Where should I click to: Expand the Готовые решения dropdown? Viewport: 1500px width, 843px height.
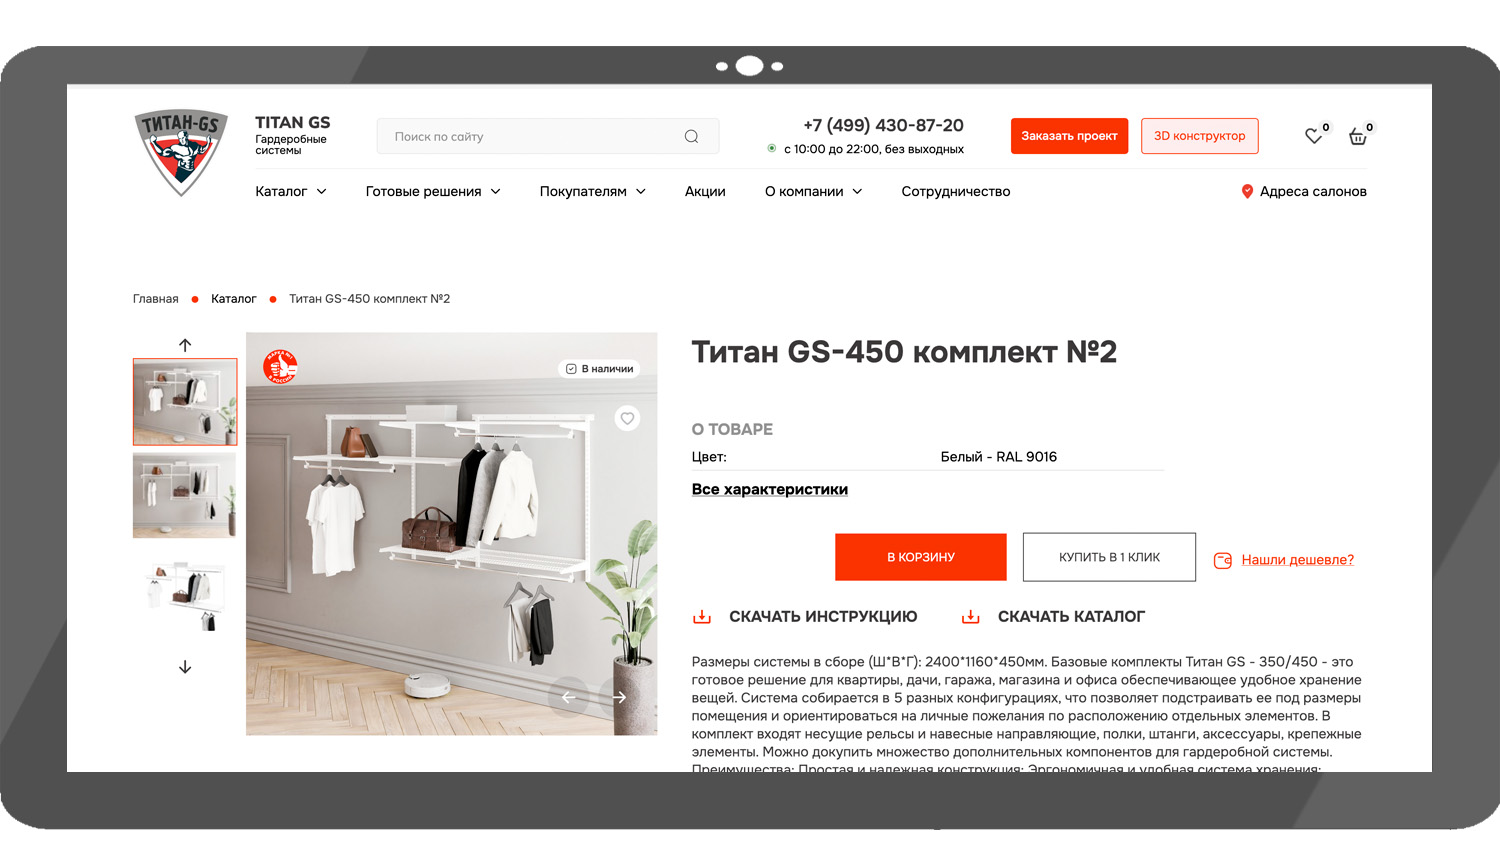point(433,191)
